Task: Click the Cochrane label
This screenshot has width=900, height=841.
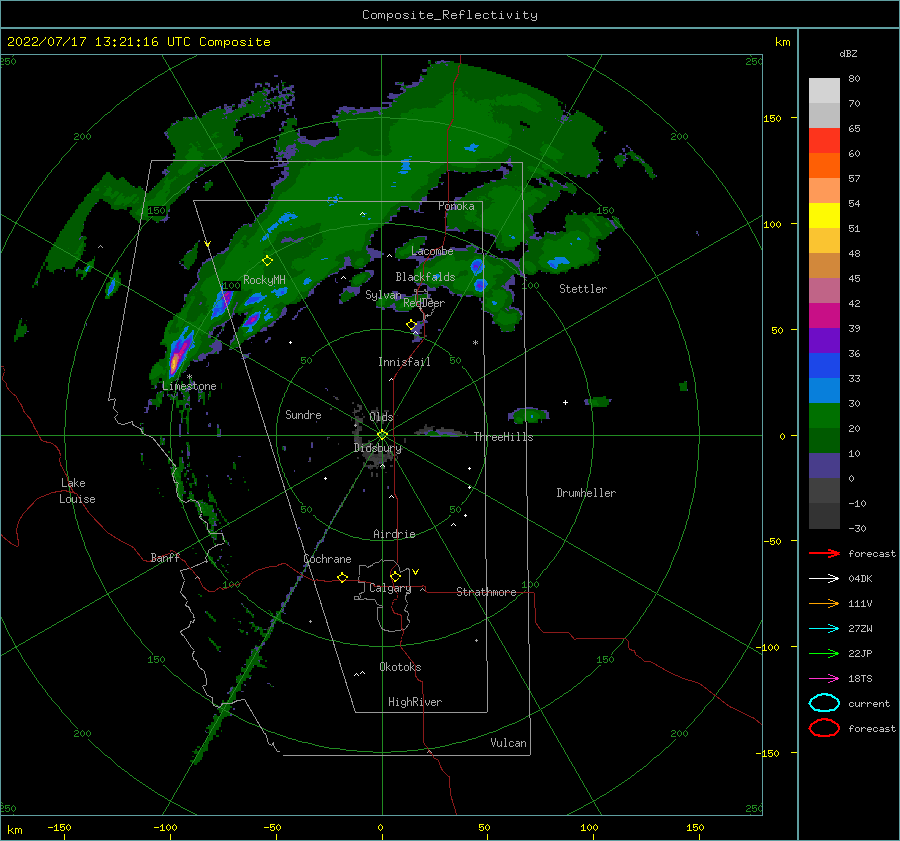Action: [x=327, y=559]
